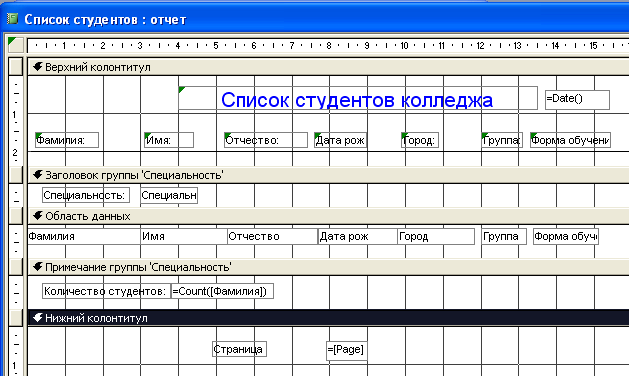Select the 'Верхний колонтитул' section bar

(x=328, y=67)
